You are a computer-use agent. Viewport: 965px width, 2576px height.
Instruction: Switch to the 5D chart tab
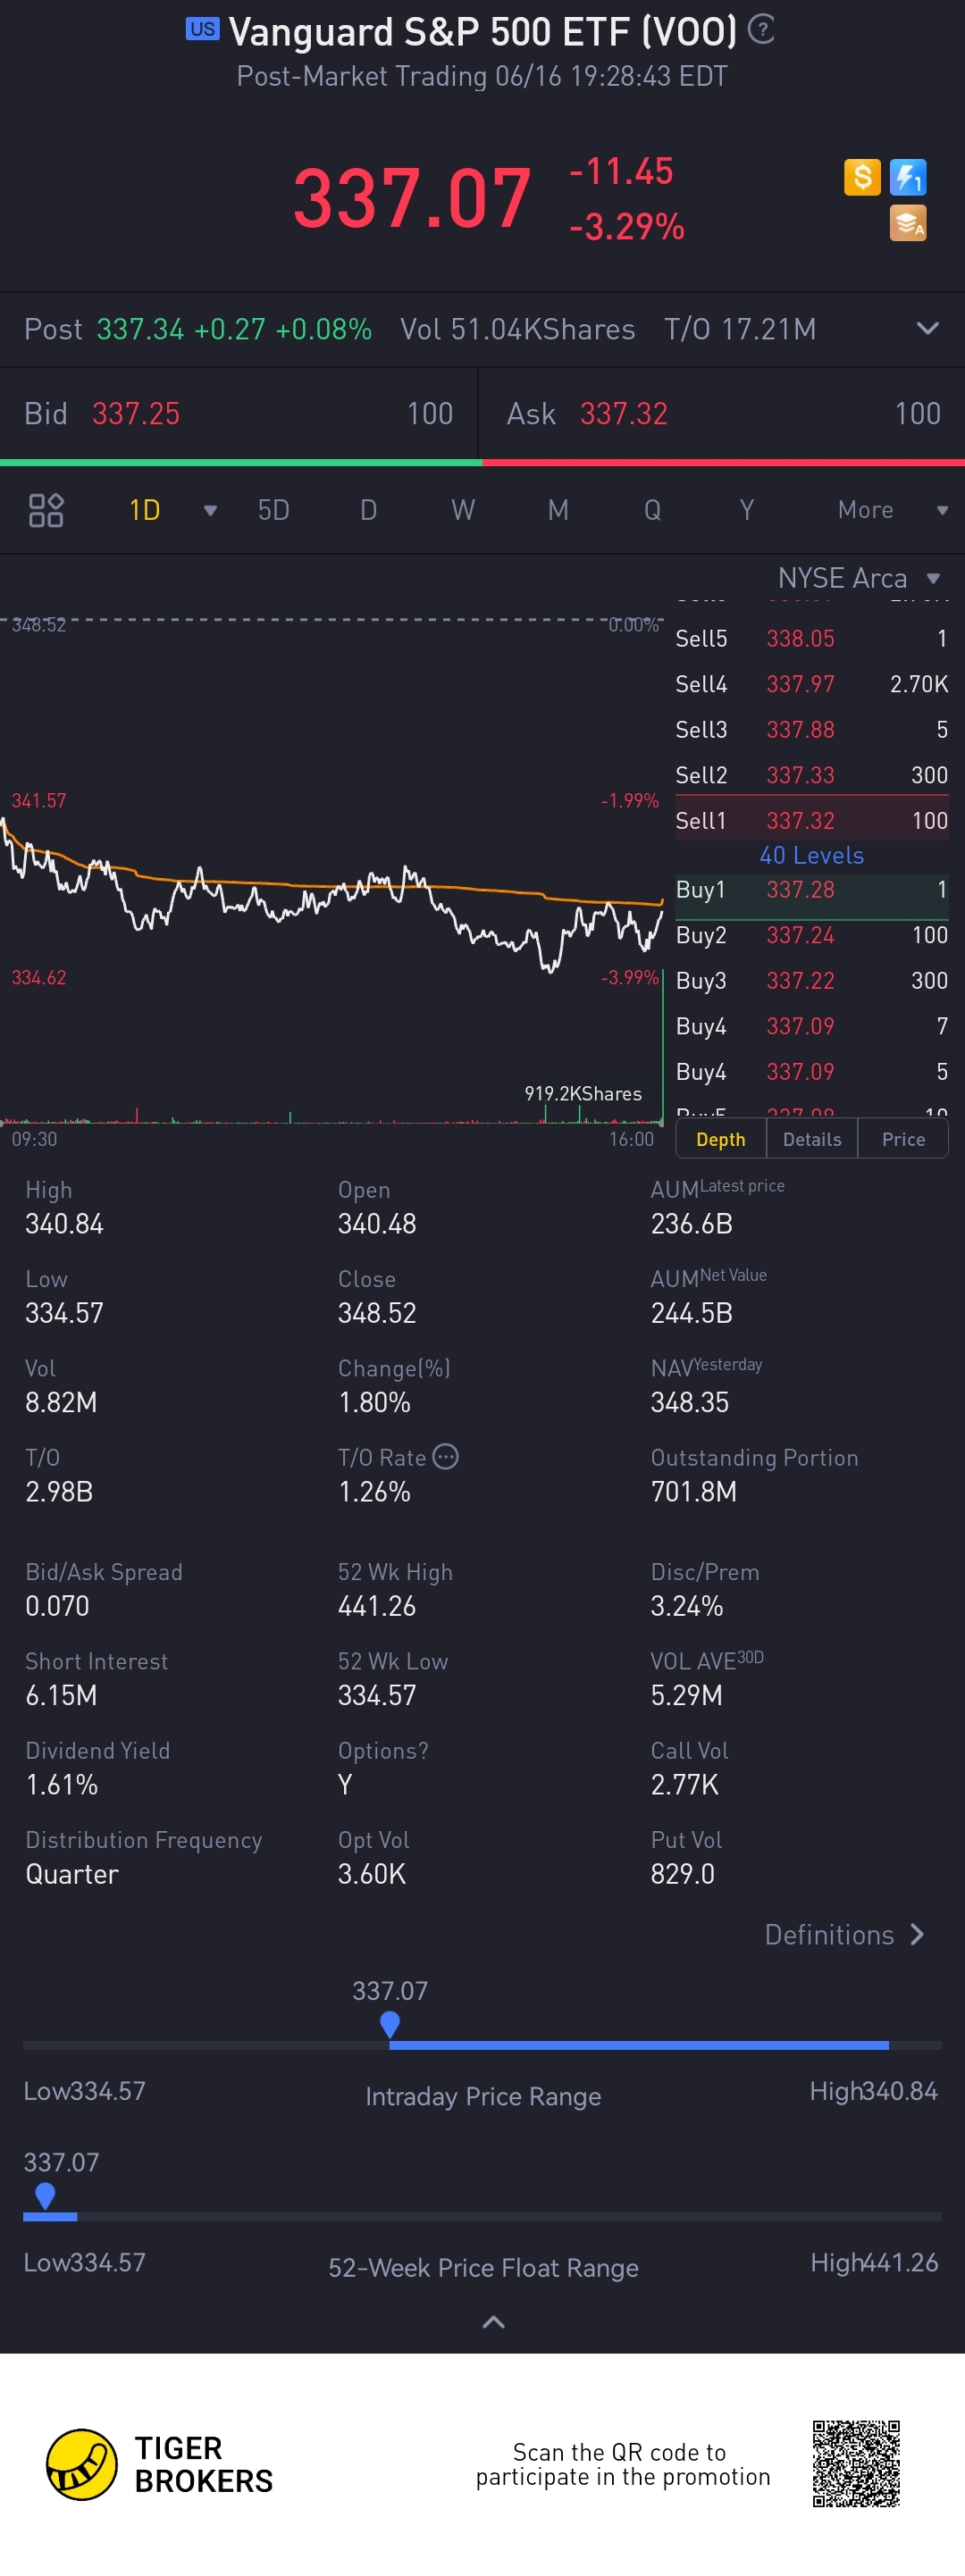(273, 510)
